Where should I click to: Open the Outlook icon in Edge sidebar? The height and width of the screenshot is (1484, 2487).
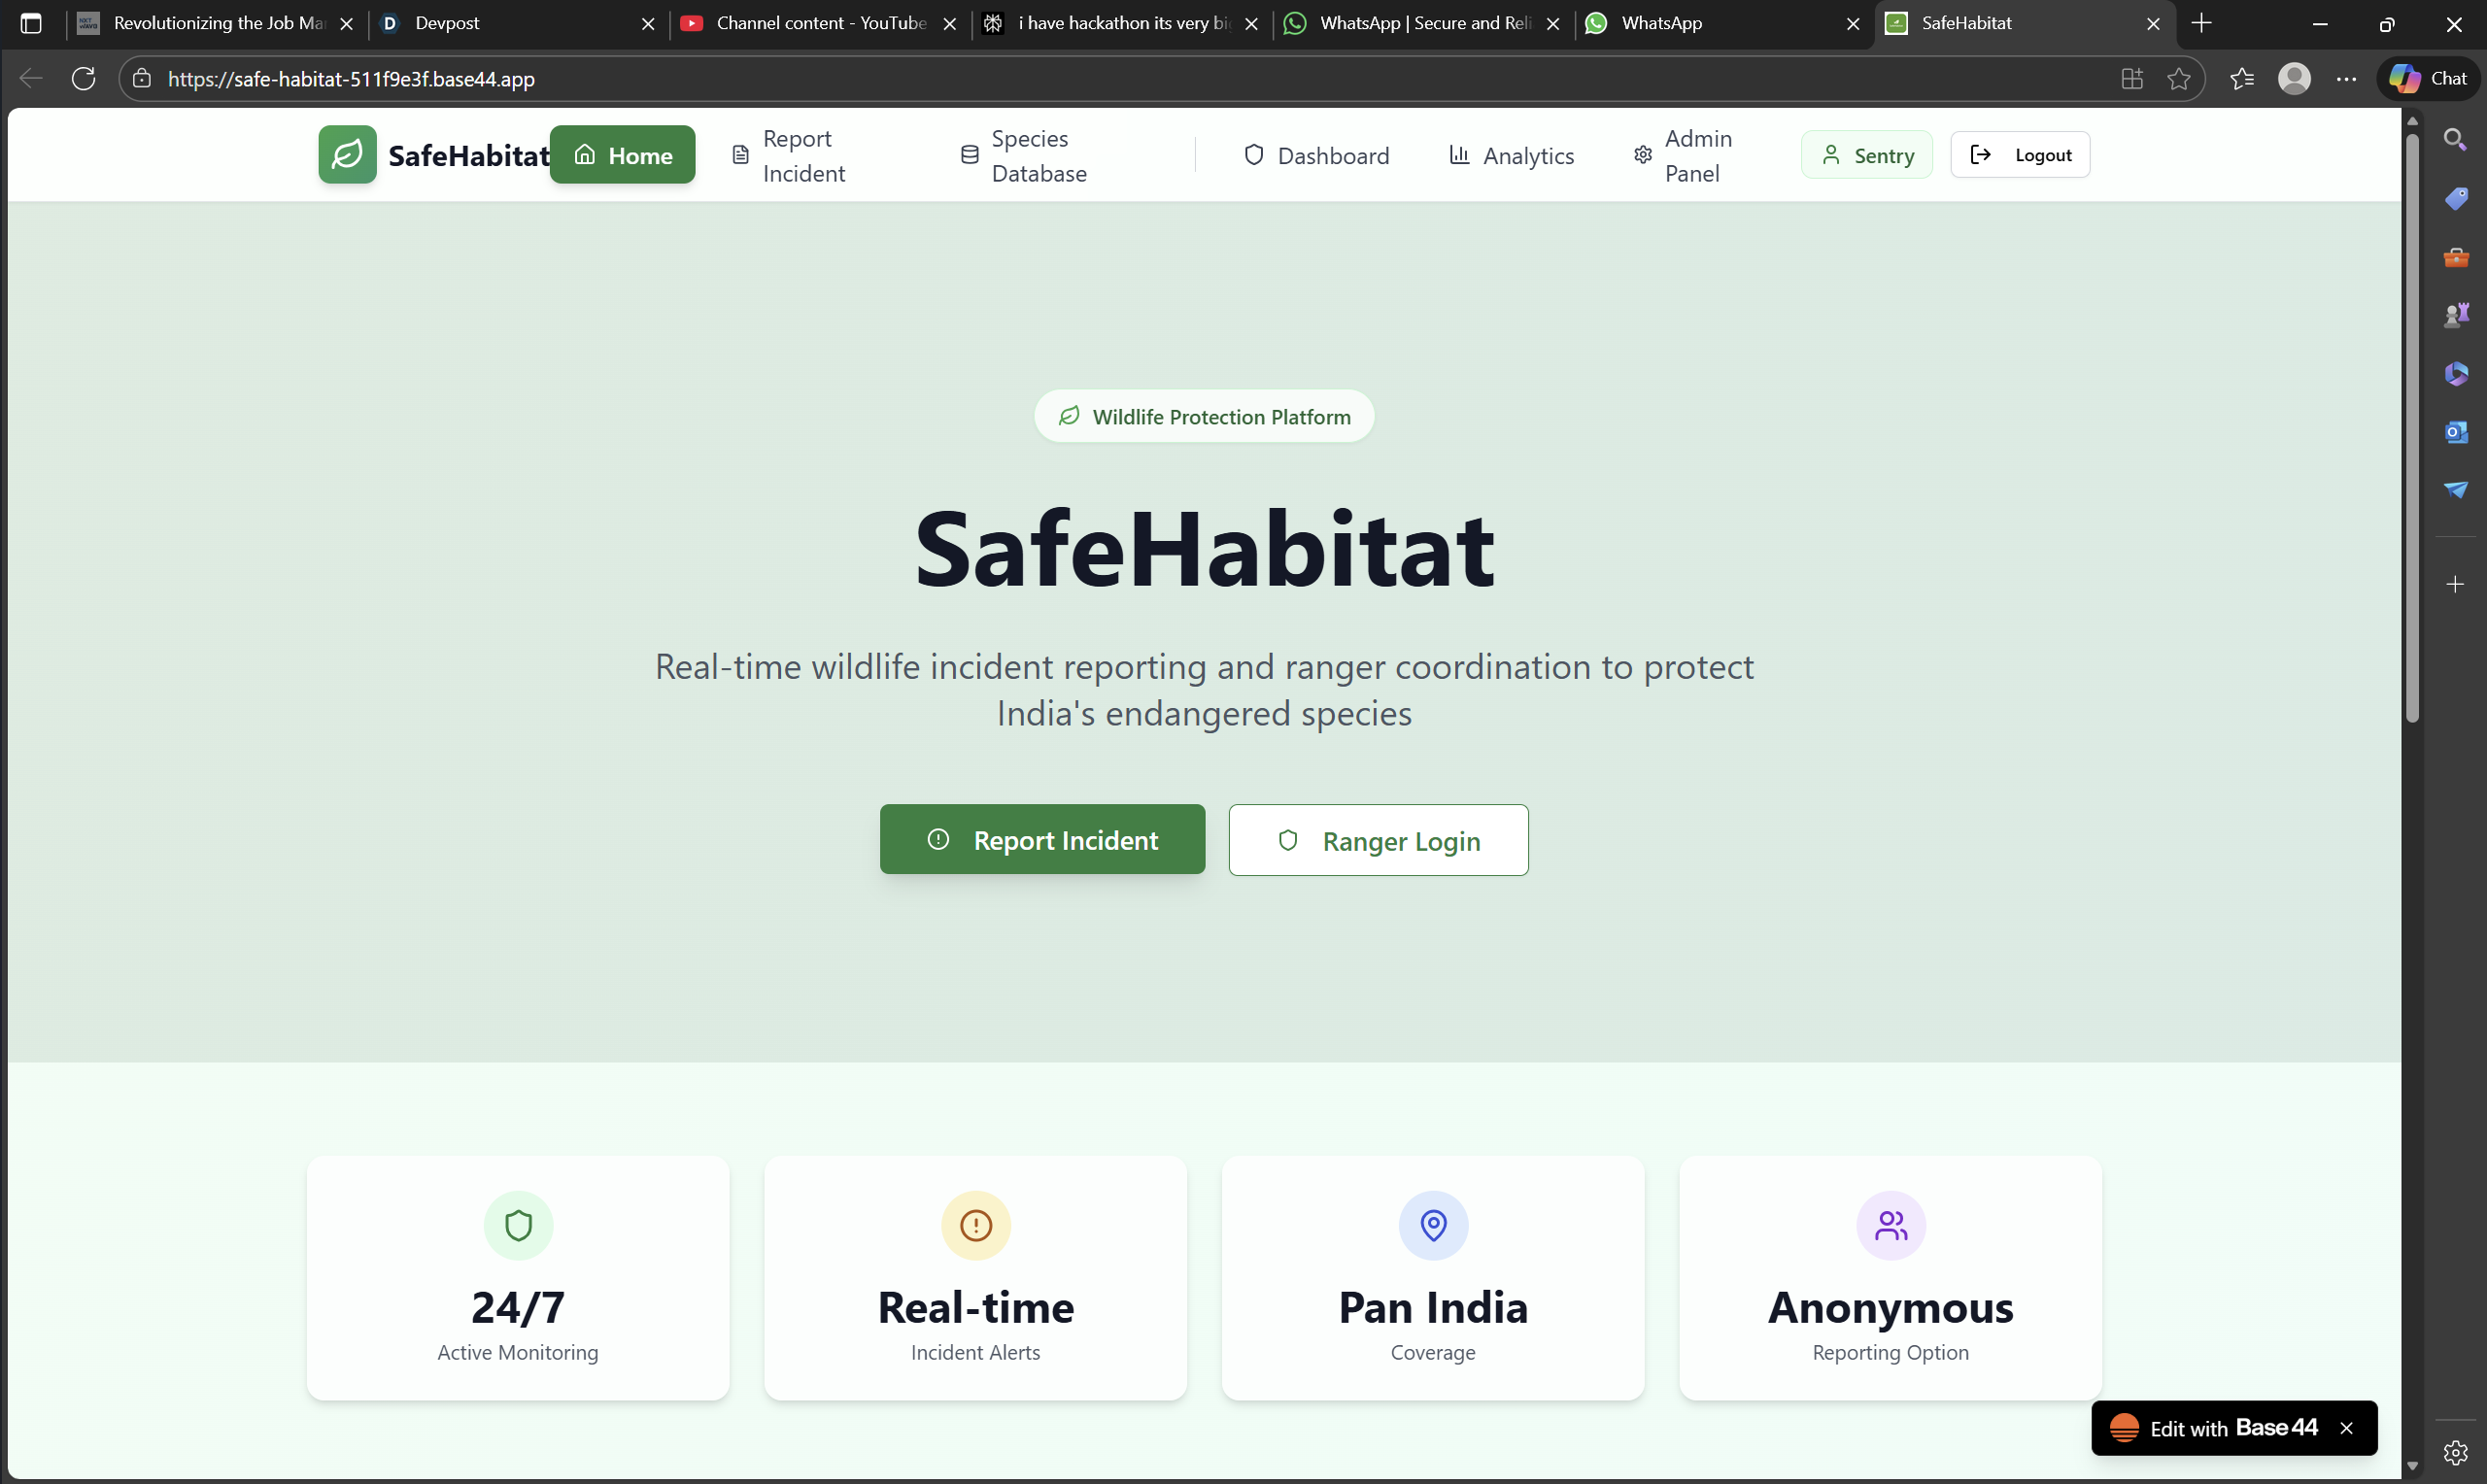tap(2455, 432)
